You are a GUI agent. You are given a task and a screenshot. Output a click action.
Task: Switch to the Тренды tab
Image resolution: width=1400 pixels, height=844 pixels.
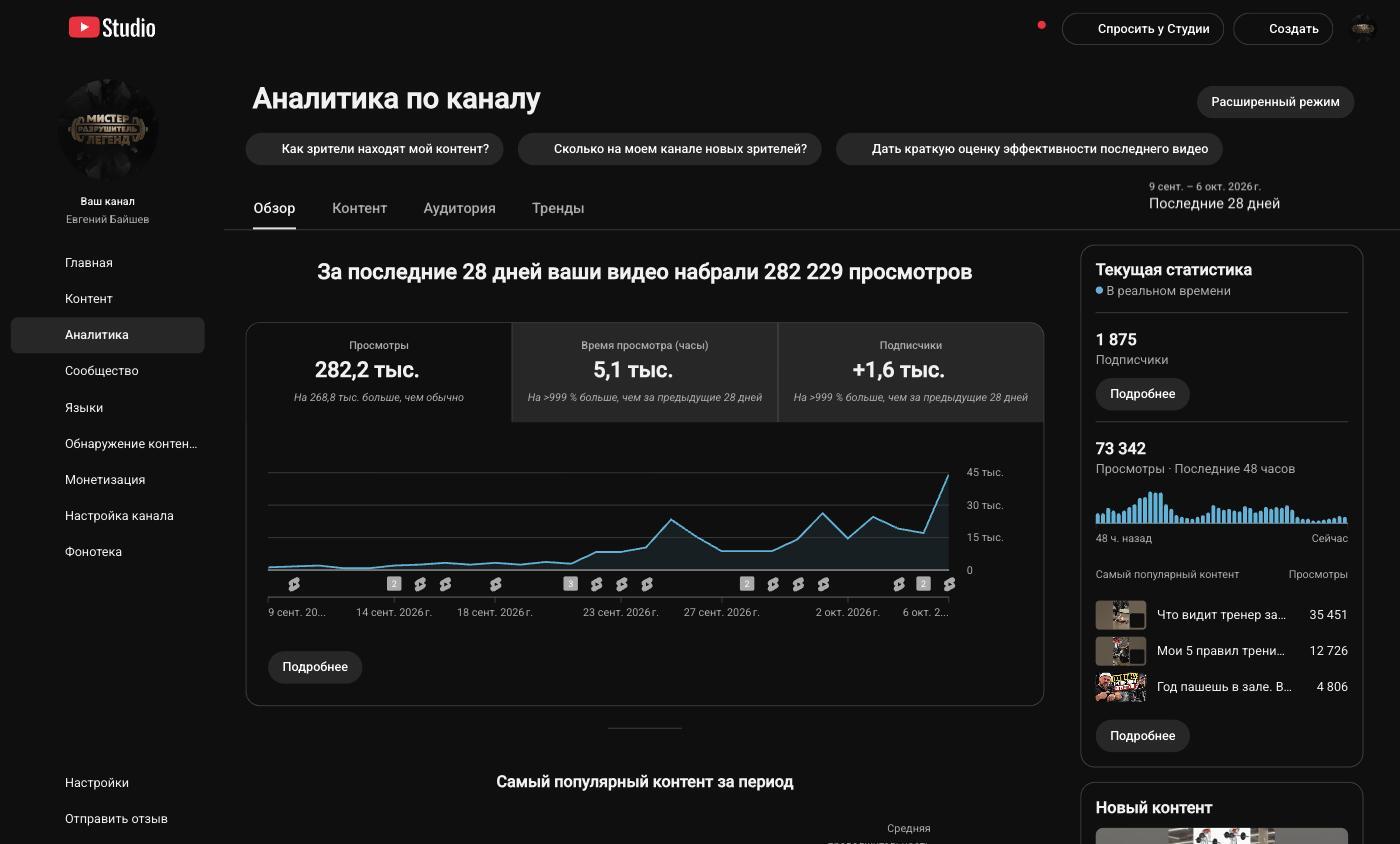tap(558, 208)
